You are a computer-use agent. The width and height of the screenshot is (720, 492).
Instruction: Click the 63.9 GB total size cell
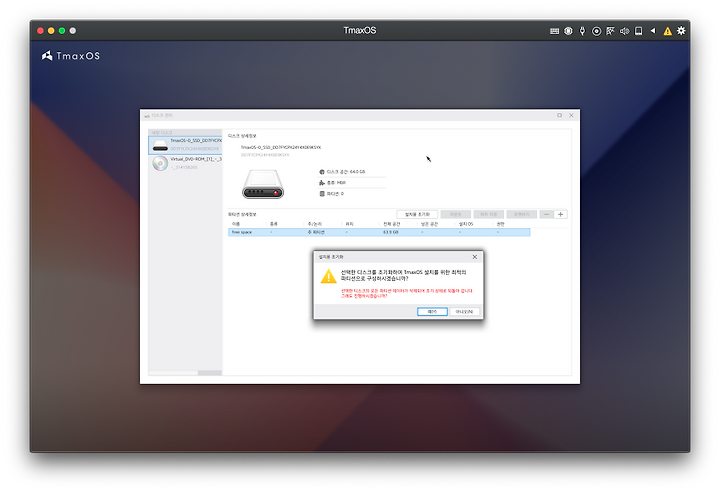click(x=391, y=232)
